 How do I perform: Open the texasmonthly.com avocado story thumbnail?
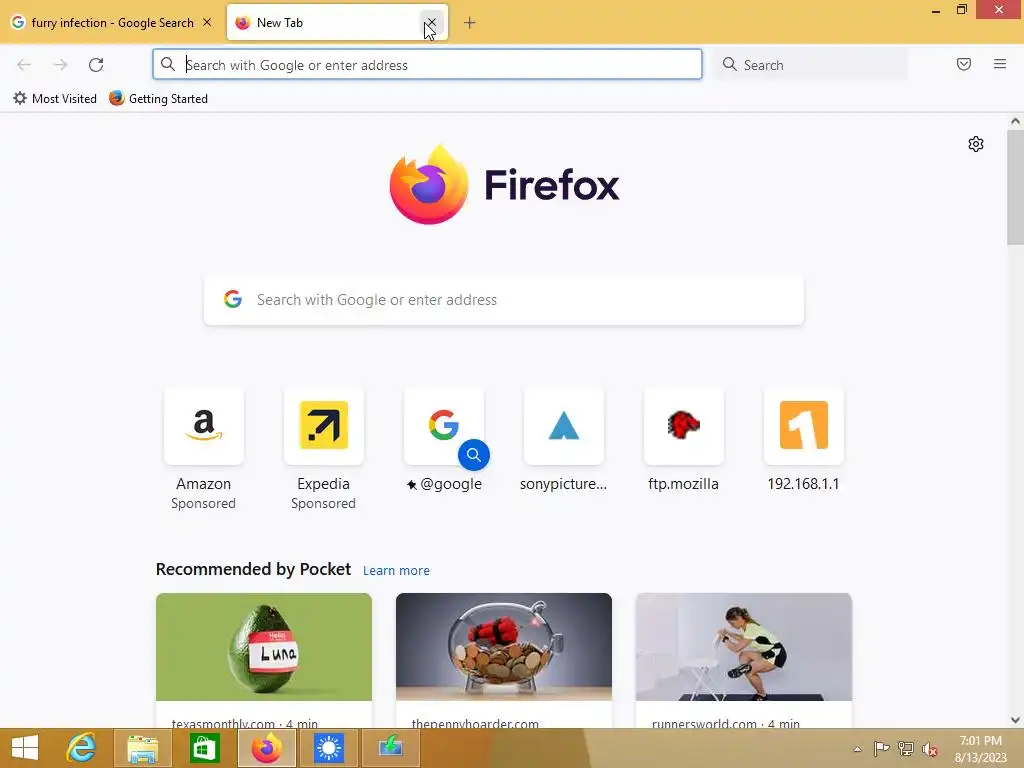pos(264,647)
